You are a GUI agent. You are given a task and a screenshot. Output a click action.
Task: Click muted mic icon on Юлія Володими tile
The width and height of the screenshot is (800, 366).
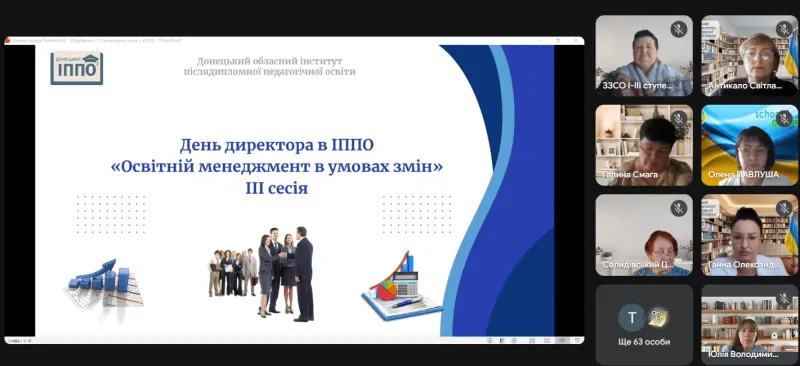coord(784,299)
